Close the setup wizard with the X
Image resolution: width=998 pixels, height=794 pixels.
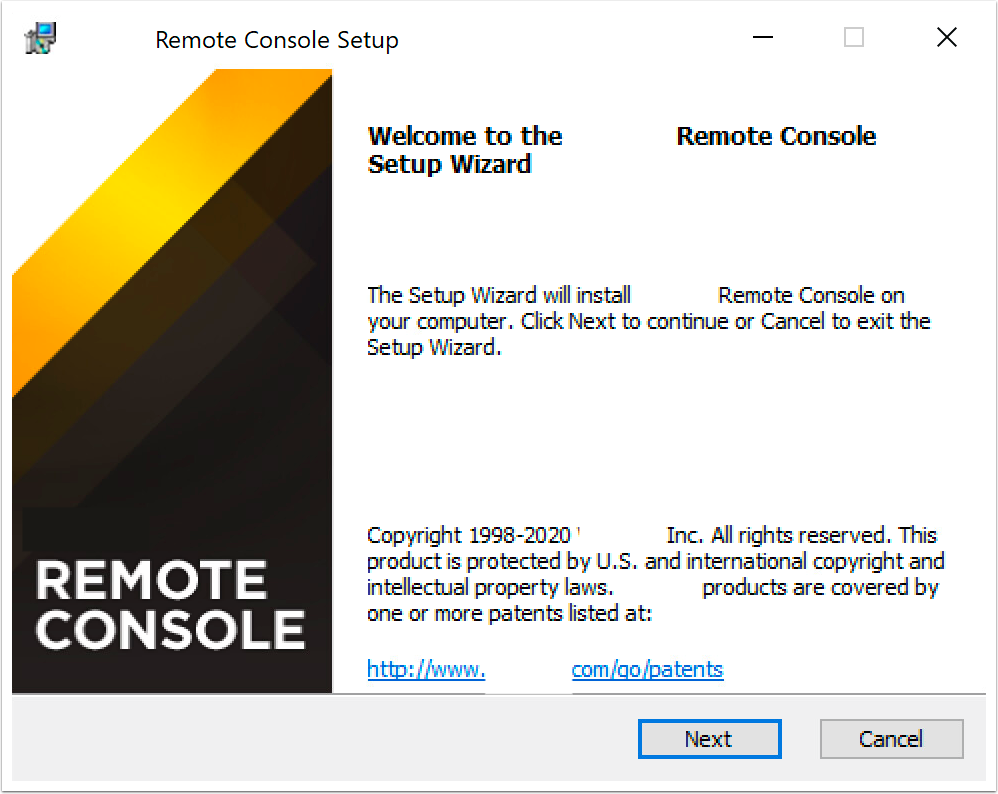click(946, 37)
